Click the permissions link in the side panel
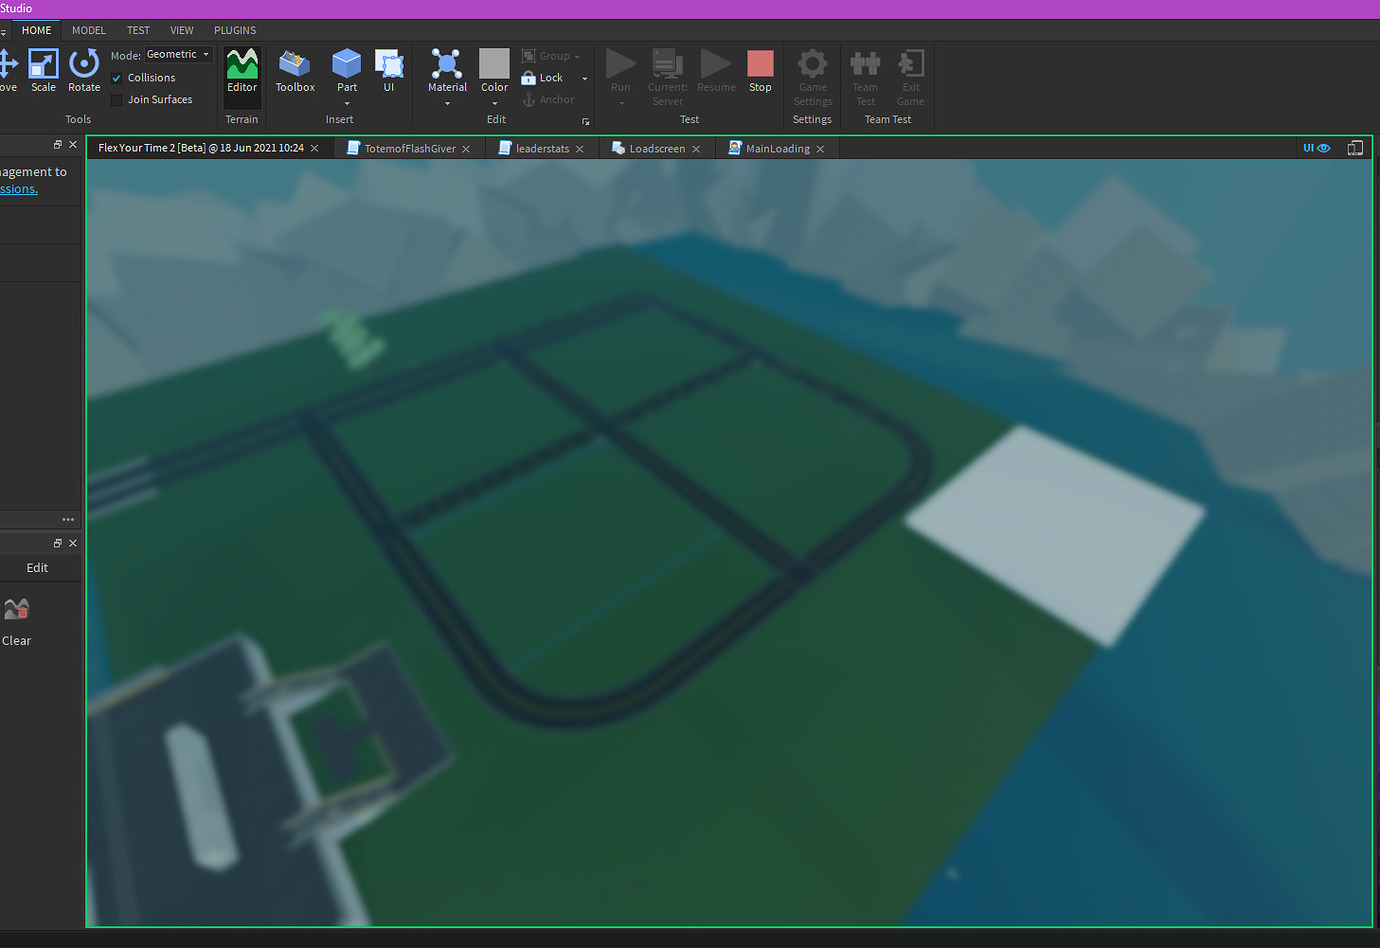 point(19,188)
